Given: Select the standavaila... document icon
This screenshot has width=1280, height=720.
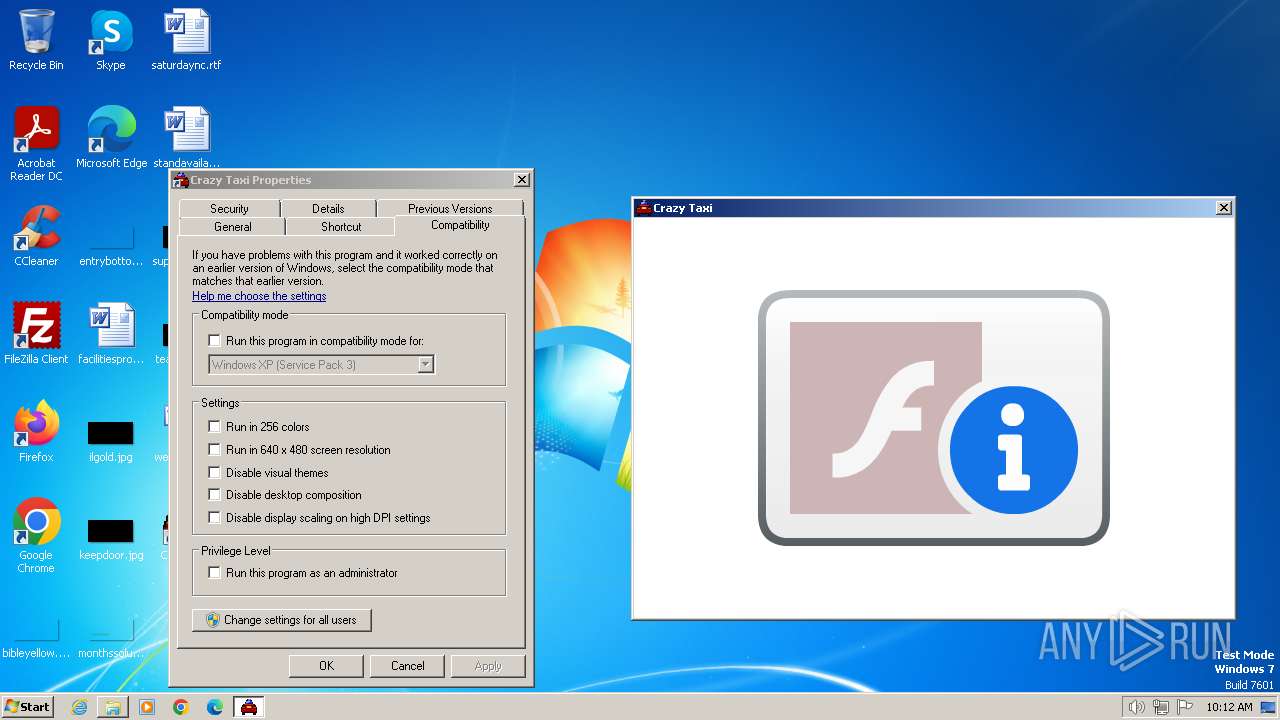Looking at the screenshot, I should click(x=186, y=138).
